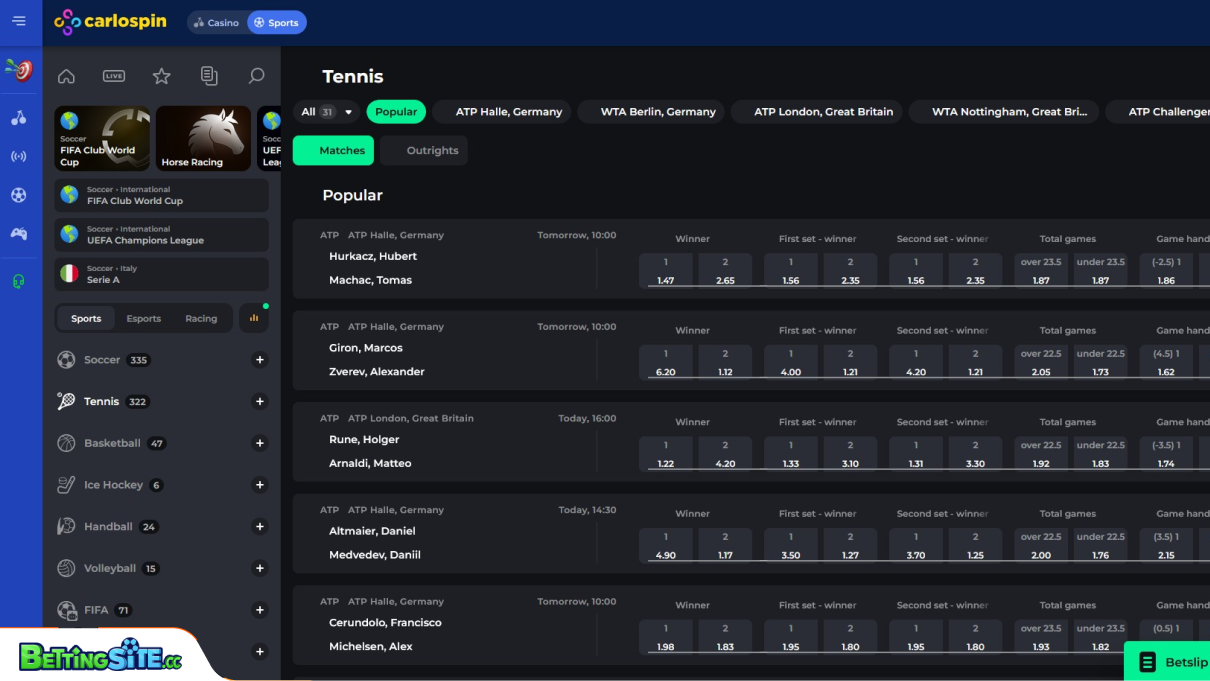Select the darts target icon in left rail
Screen dimensions: 1210x681
tap(19, 70)
